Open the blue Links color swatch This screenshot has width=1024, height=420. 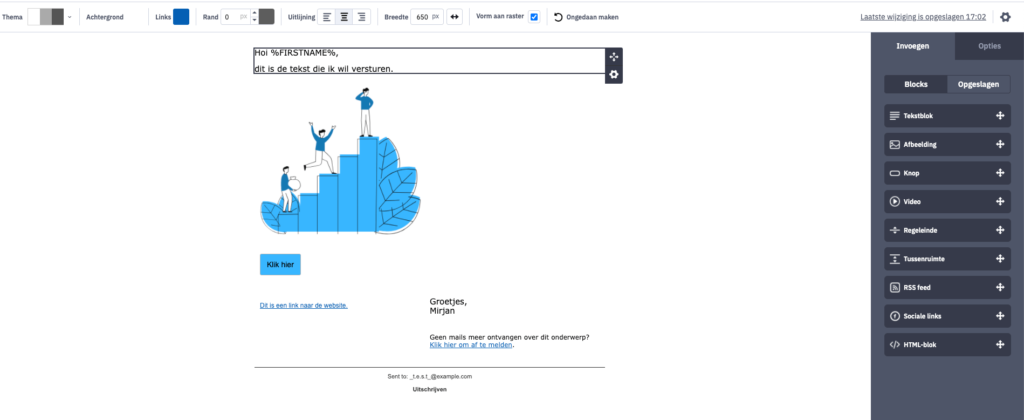(181, 17)
